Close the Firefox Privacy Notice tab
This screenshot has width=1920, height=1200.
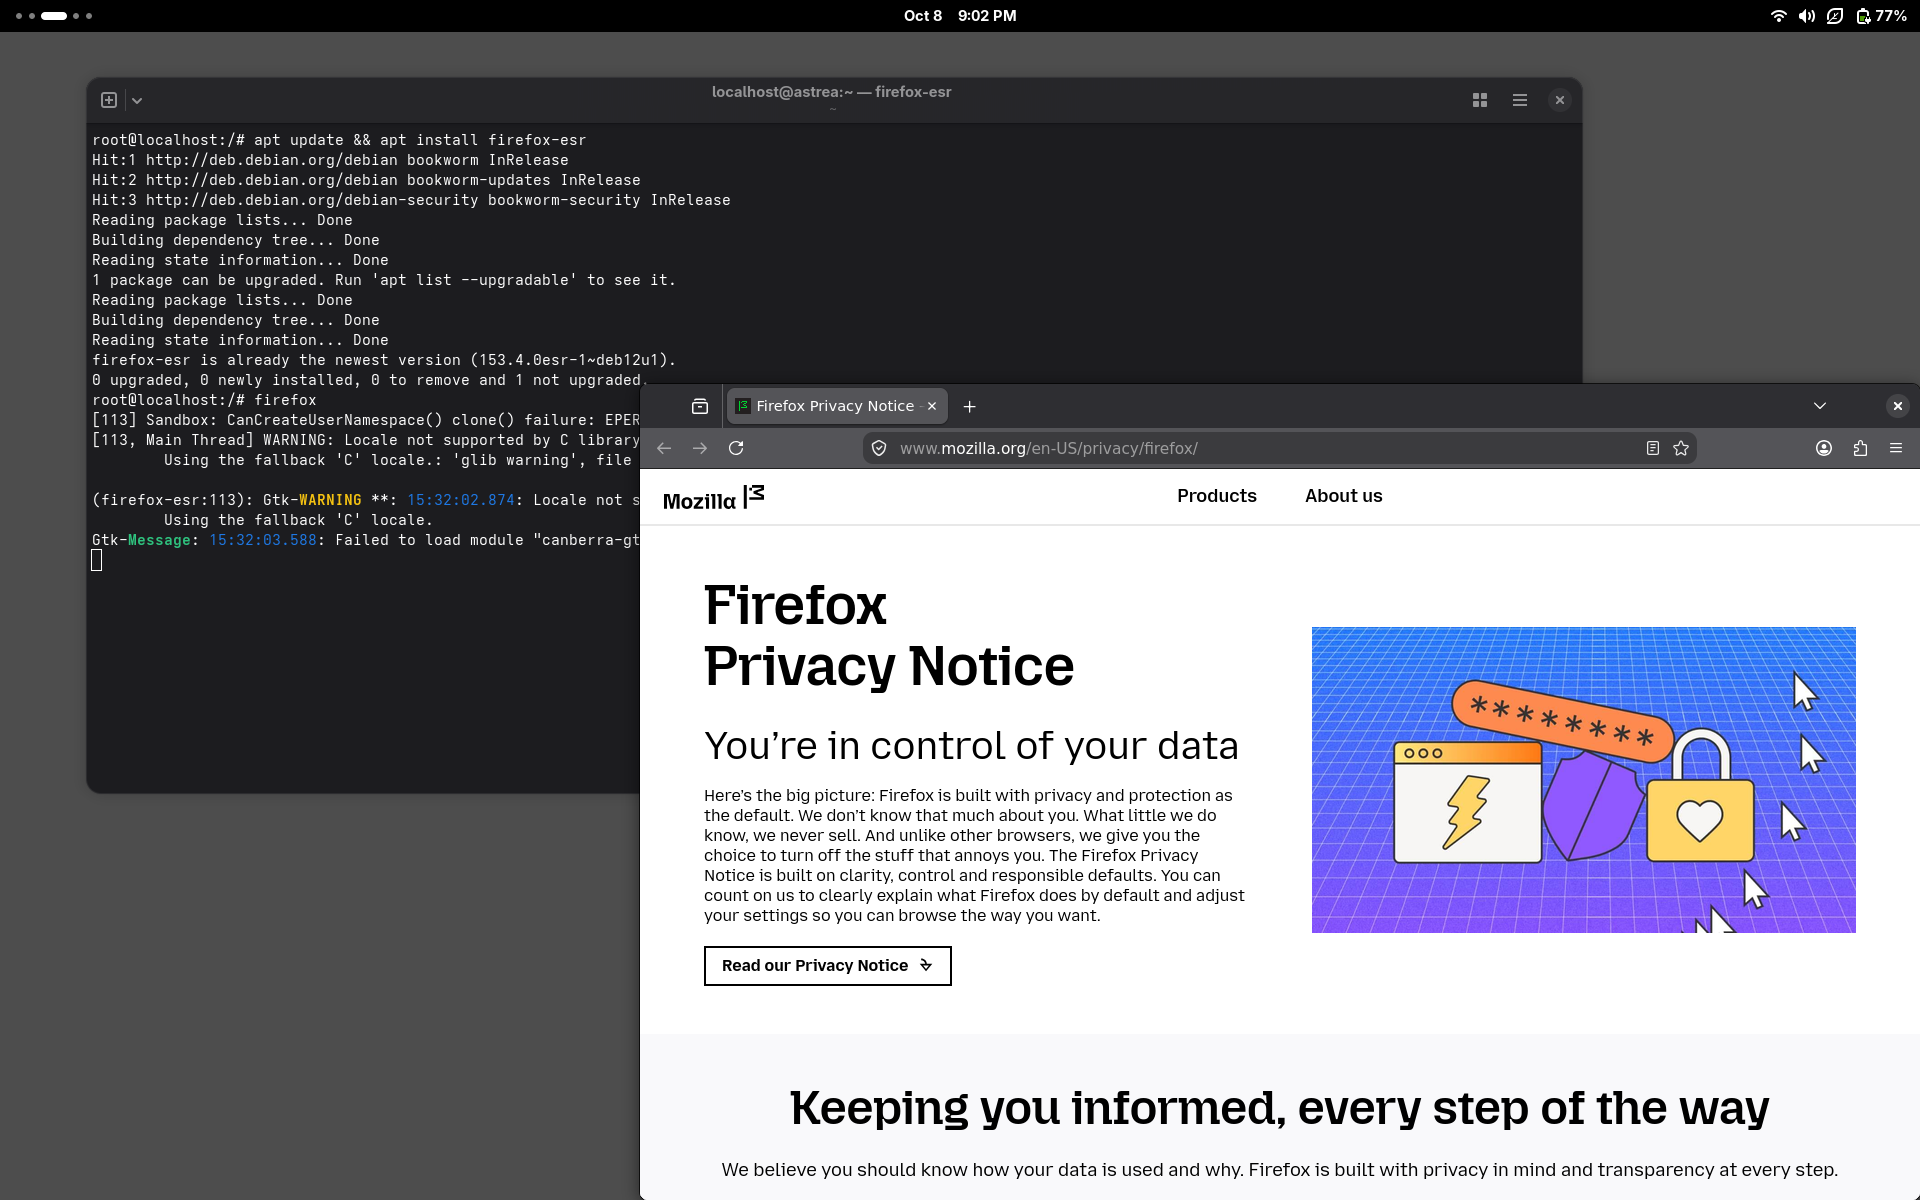click(932, 406)
